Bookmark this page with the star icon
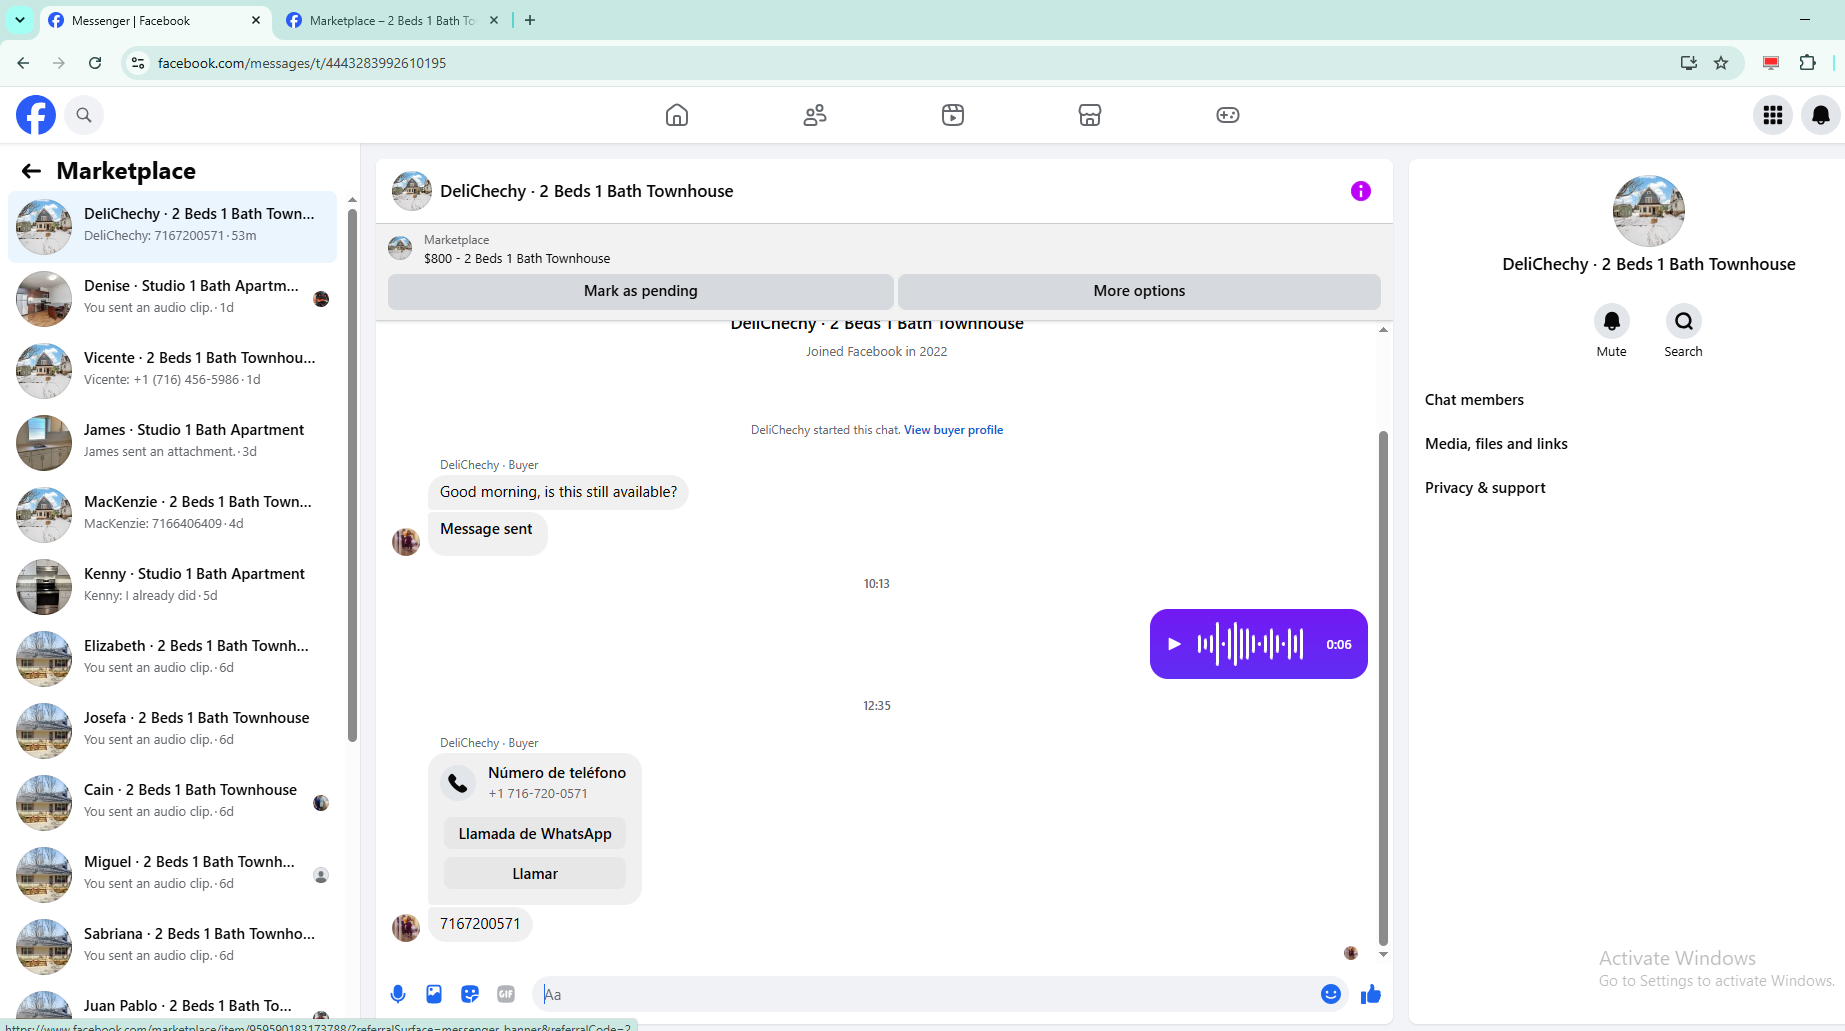Image resolution: width=1845 pixels, height=1031 pixels. pos(1721,63)
